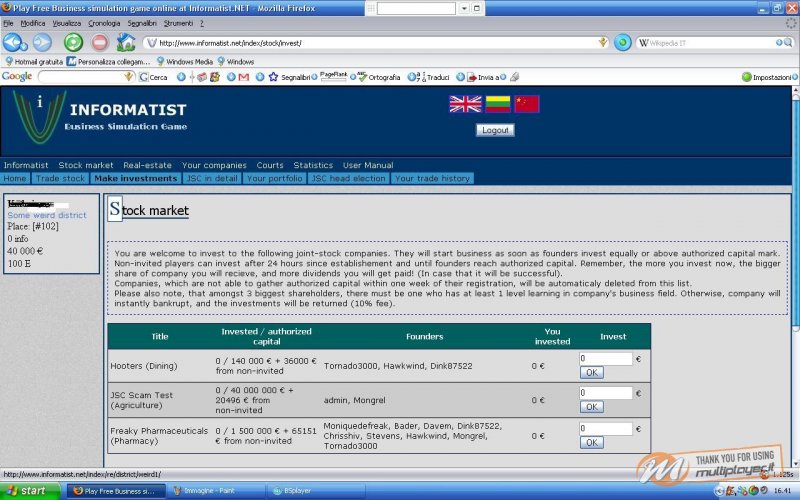
Task: Switch to the Your portfolio tab
Action: coord(274,179)
